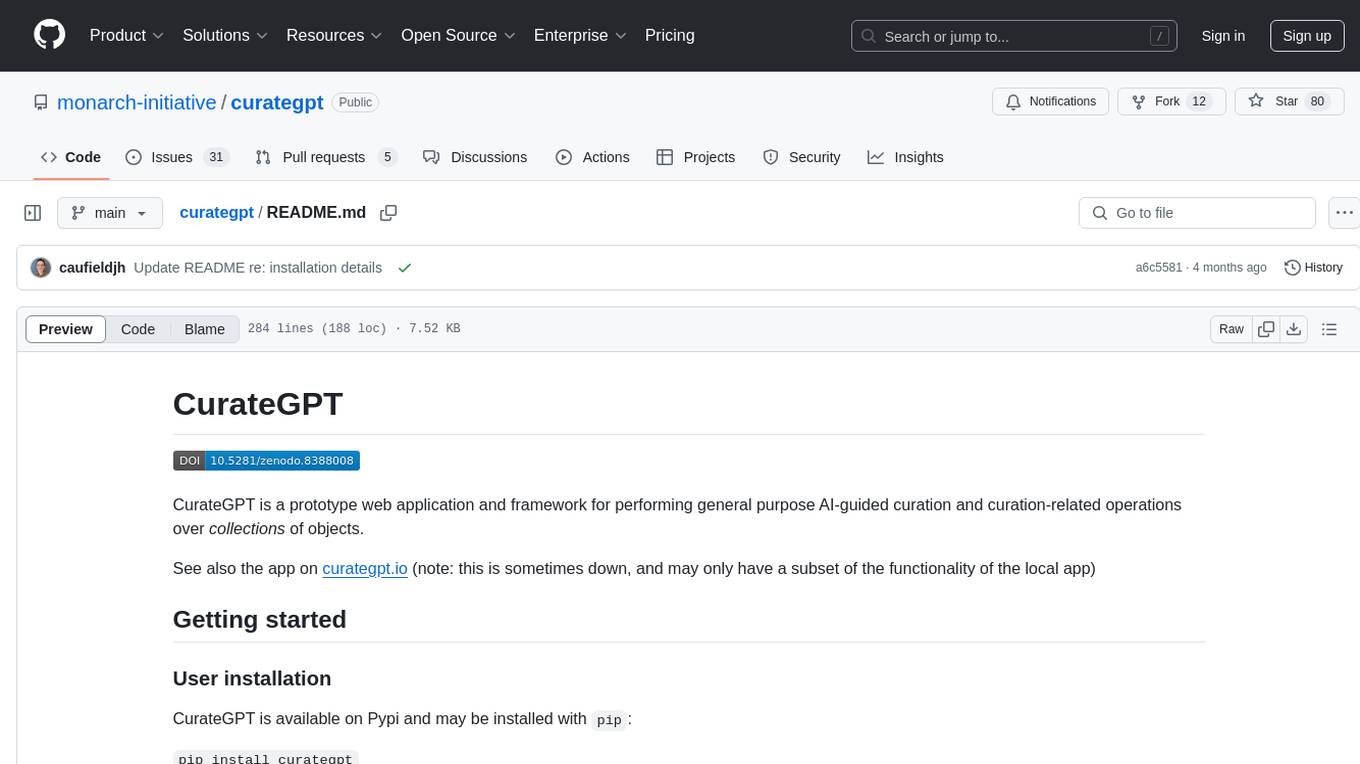Star the curategpt repository

click(1290, 102)
